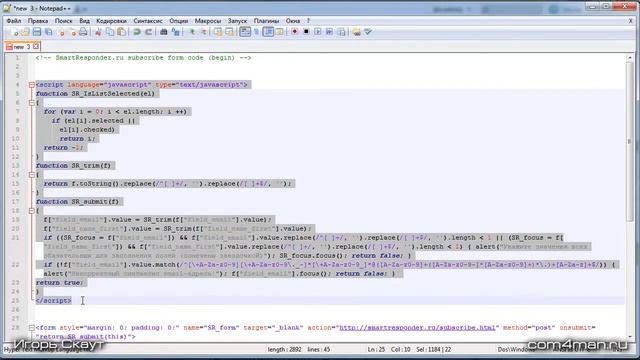Open Replace dialog toolbar icon

(176, 32)
